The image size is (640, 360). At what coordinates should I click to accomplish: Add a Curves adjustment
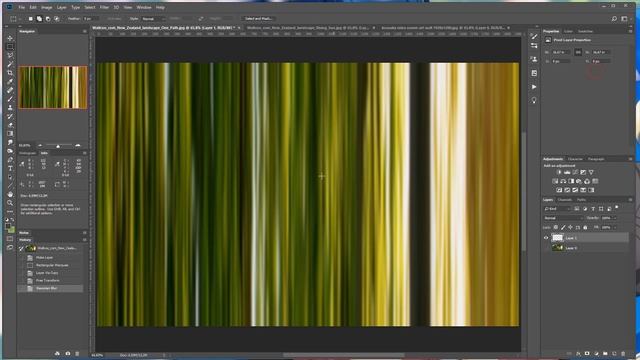tap(575, 172)
